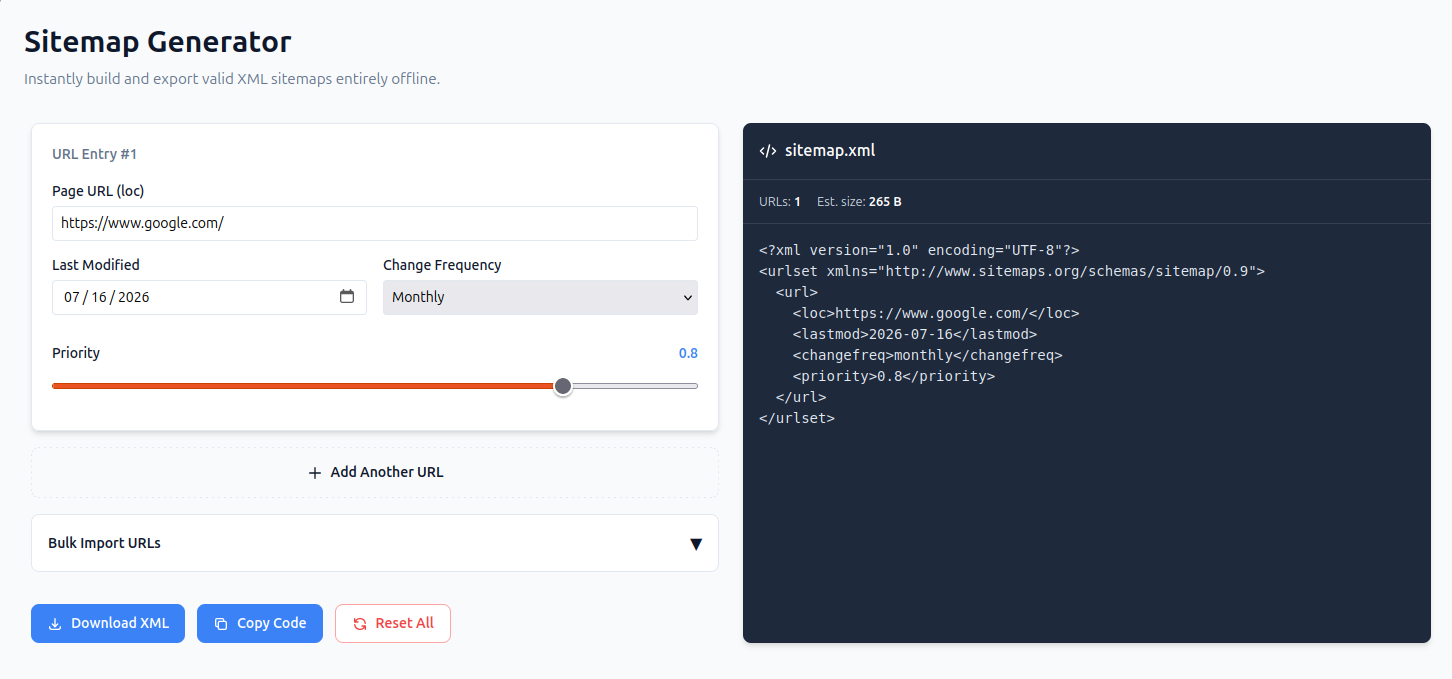Click the Bulk Import URLs header label

104,543
